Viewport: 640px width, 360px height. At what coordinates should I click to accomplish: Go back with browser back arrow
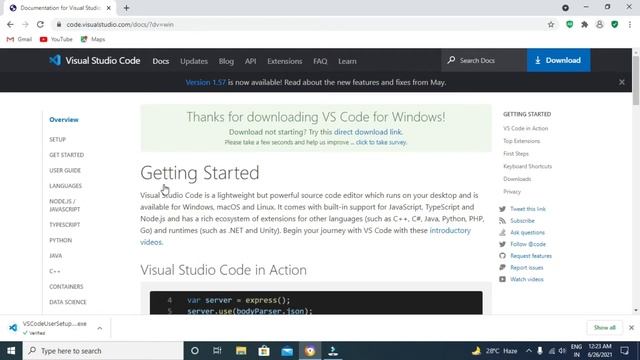10,24
